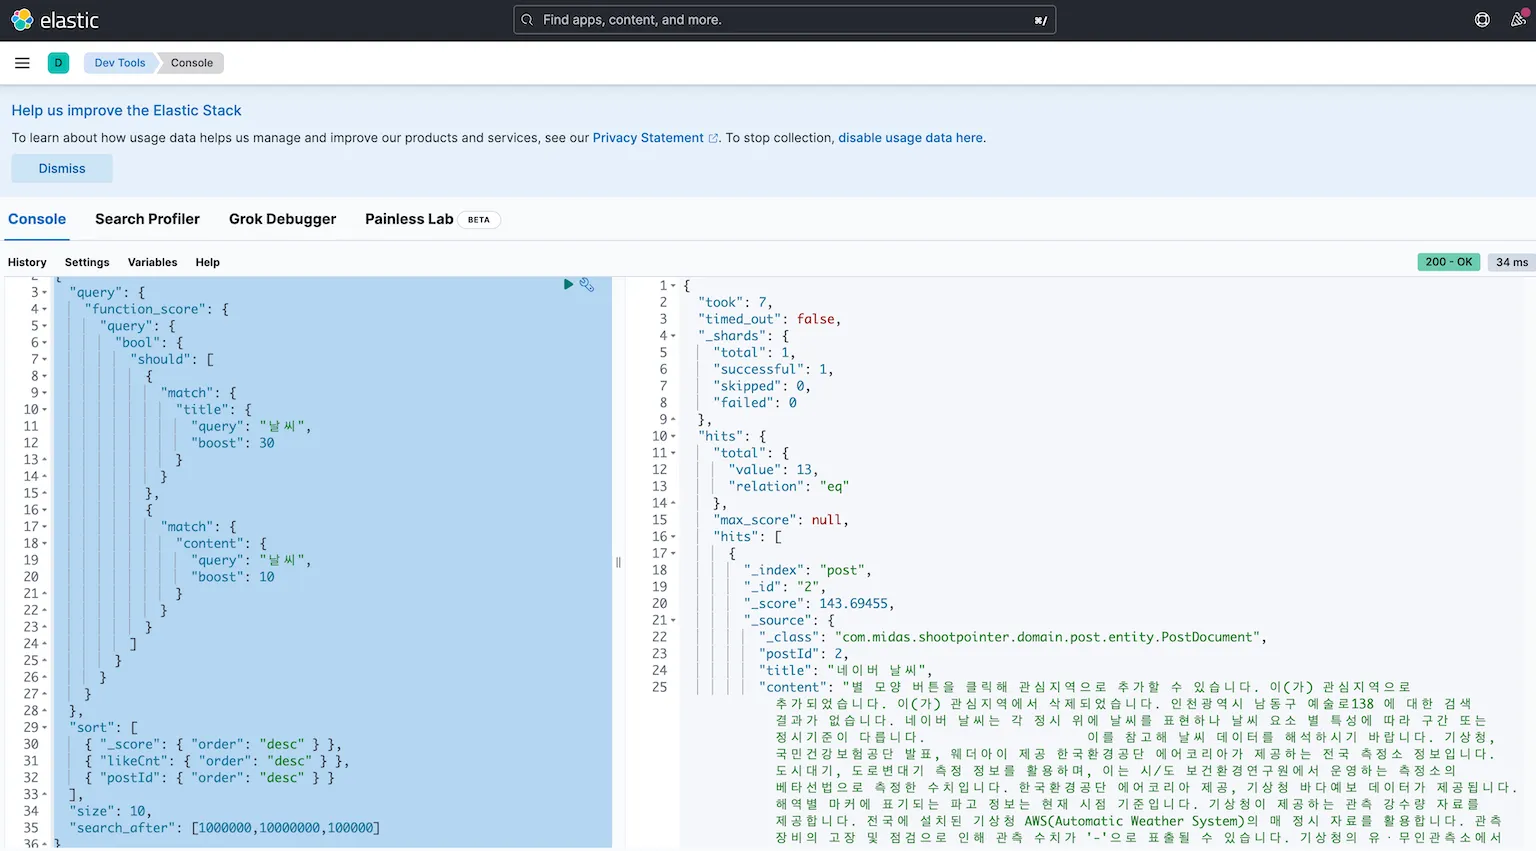Viewport: 1536px width, 851px height.
Task: Click the "timed_out": false line
Action: [770, 319]
